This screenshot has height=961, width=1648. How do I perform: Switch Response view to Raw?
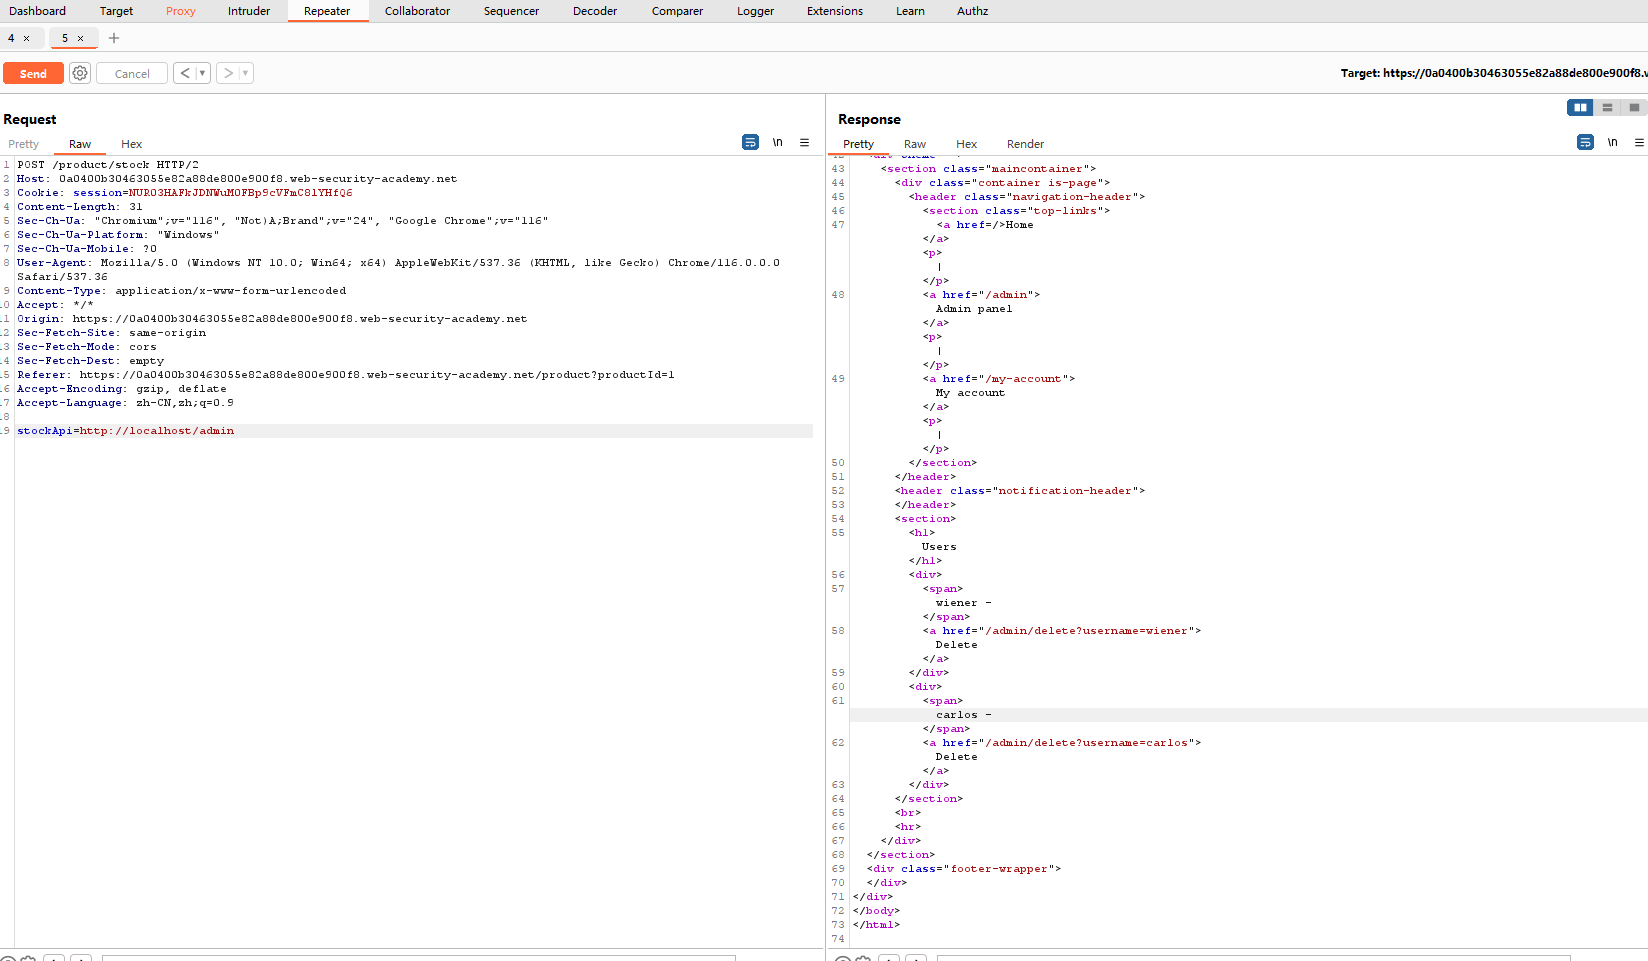(915, 144)
